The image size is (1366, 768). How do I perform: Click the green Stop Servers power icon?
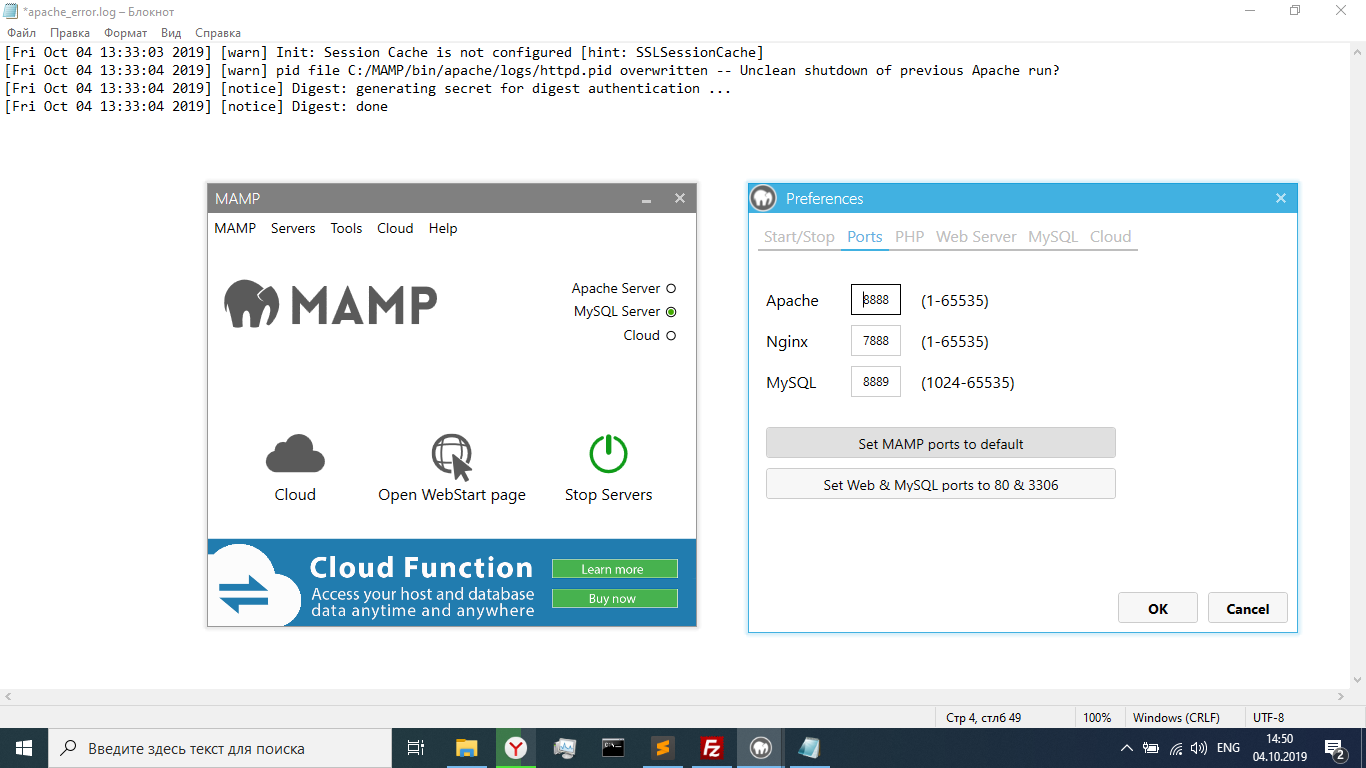pyautogui.click(x=608, y=453)
